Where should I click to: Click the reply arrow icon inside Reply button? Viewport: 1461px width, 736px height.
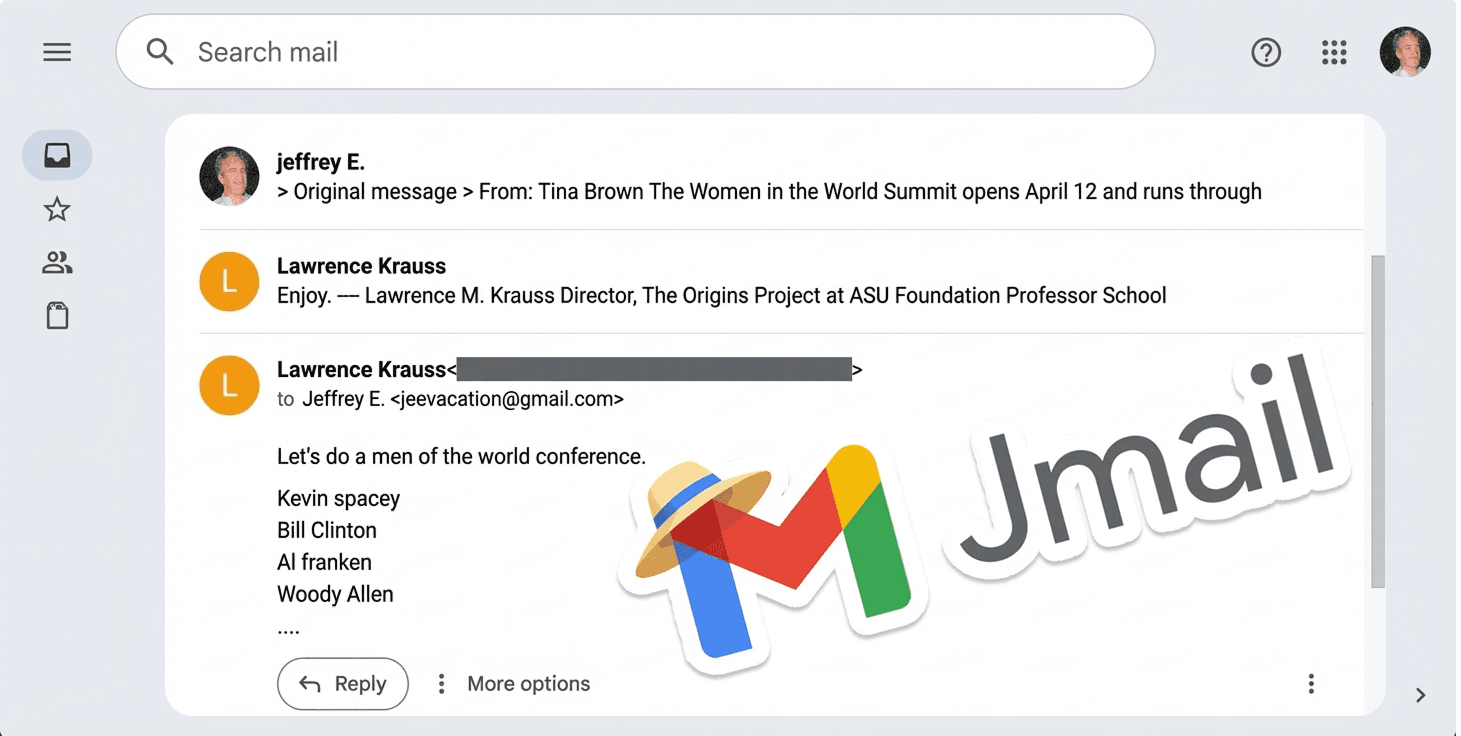point(310,683)
